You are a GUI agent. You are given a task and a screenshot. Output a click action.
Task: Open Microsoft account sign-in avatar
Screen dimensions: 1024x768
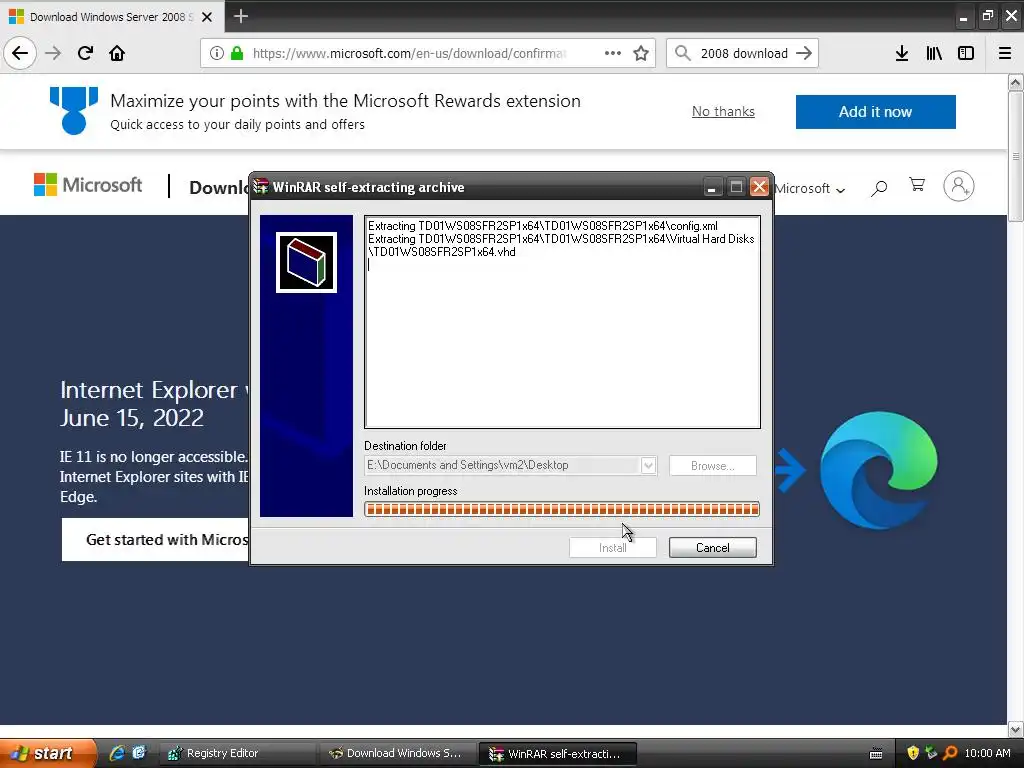point(959,186)
